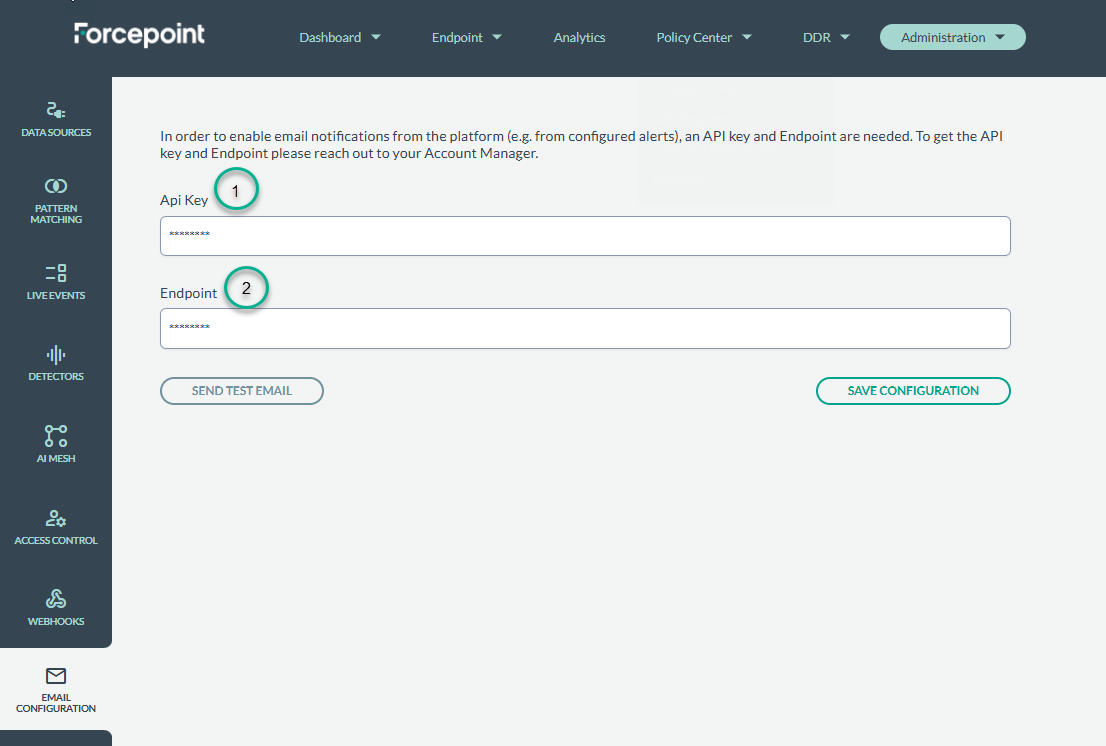The height and width of the screenshot is (746, 1106).
Task: Click the "ACCESS CONTROL" sidebar label
Action: [x=56, y=540]
